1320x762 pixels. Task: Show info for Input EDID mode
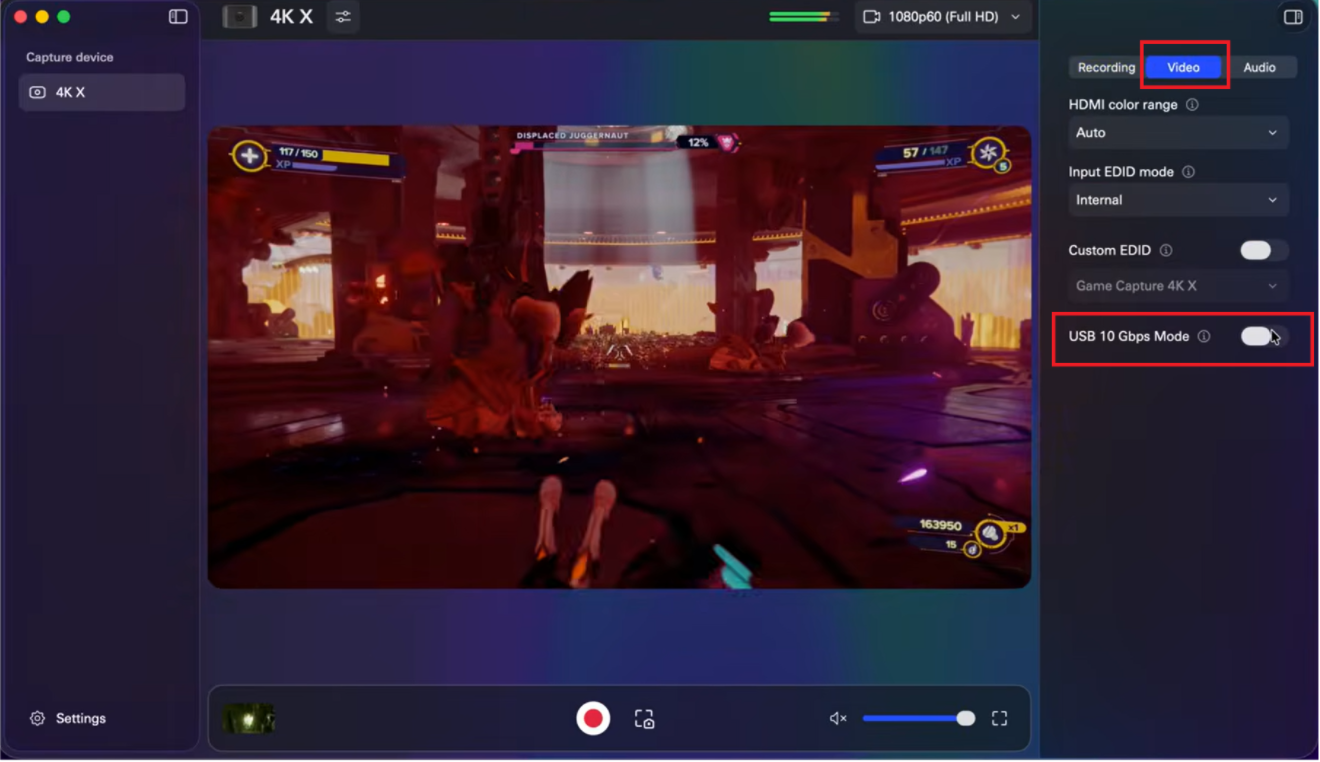1188,172
